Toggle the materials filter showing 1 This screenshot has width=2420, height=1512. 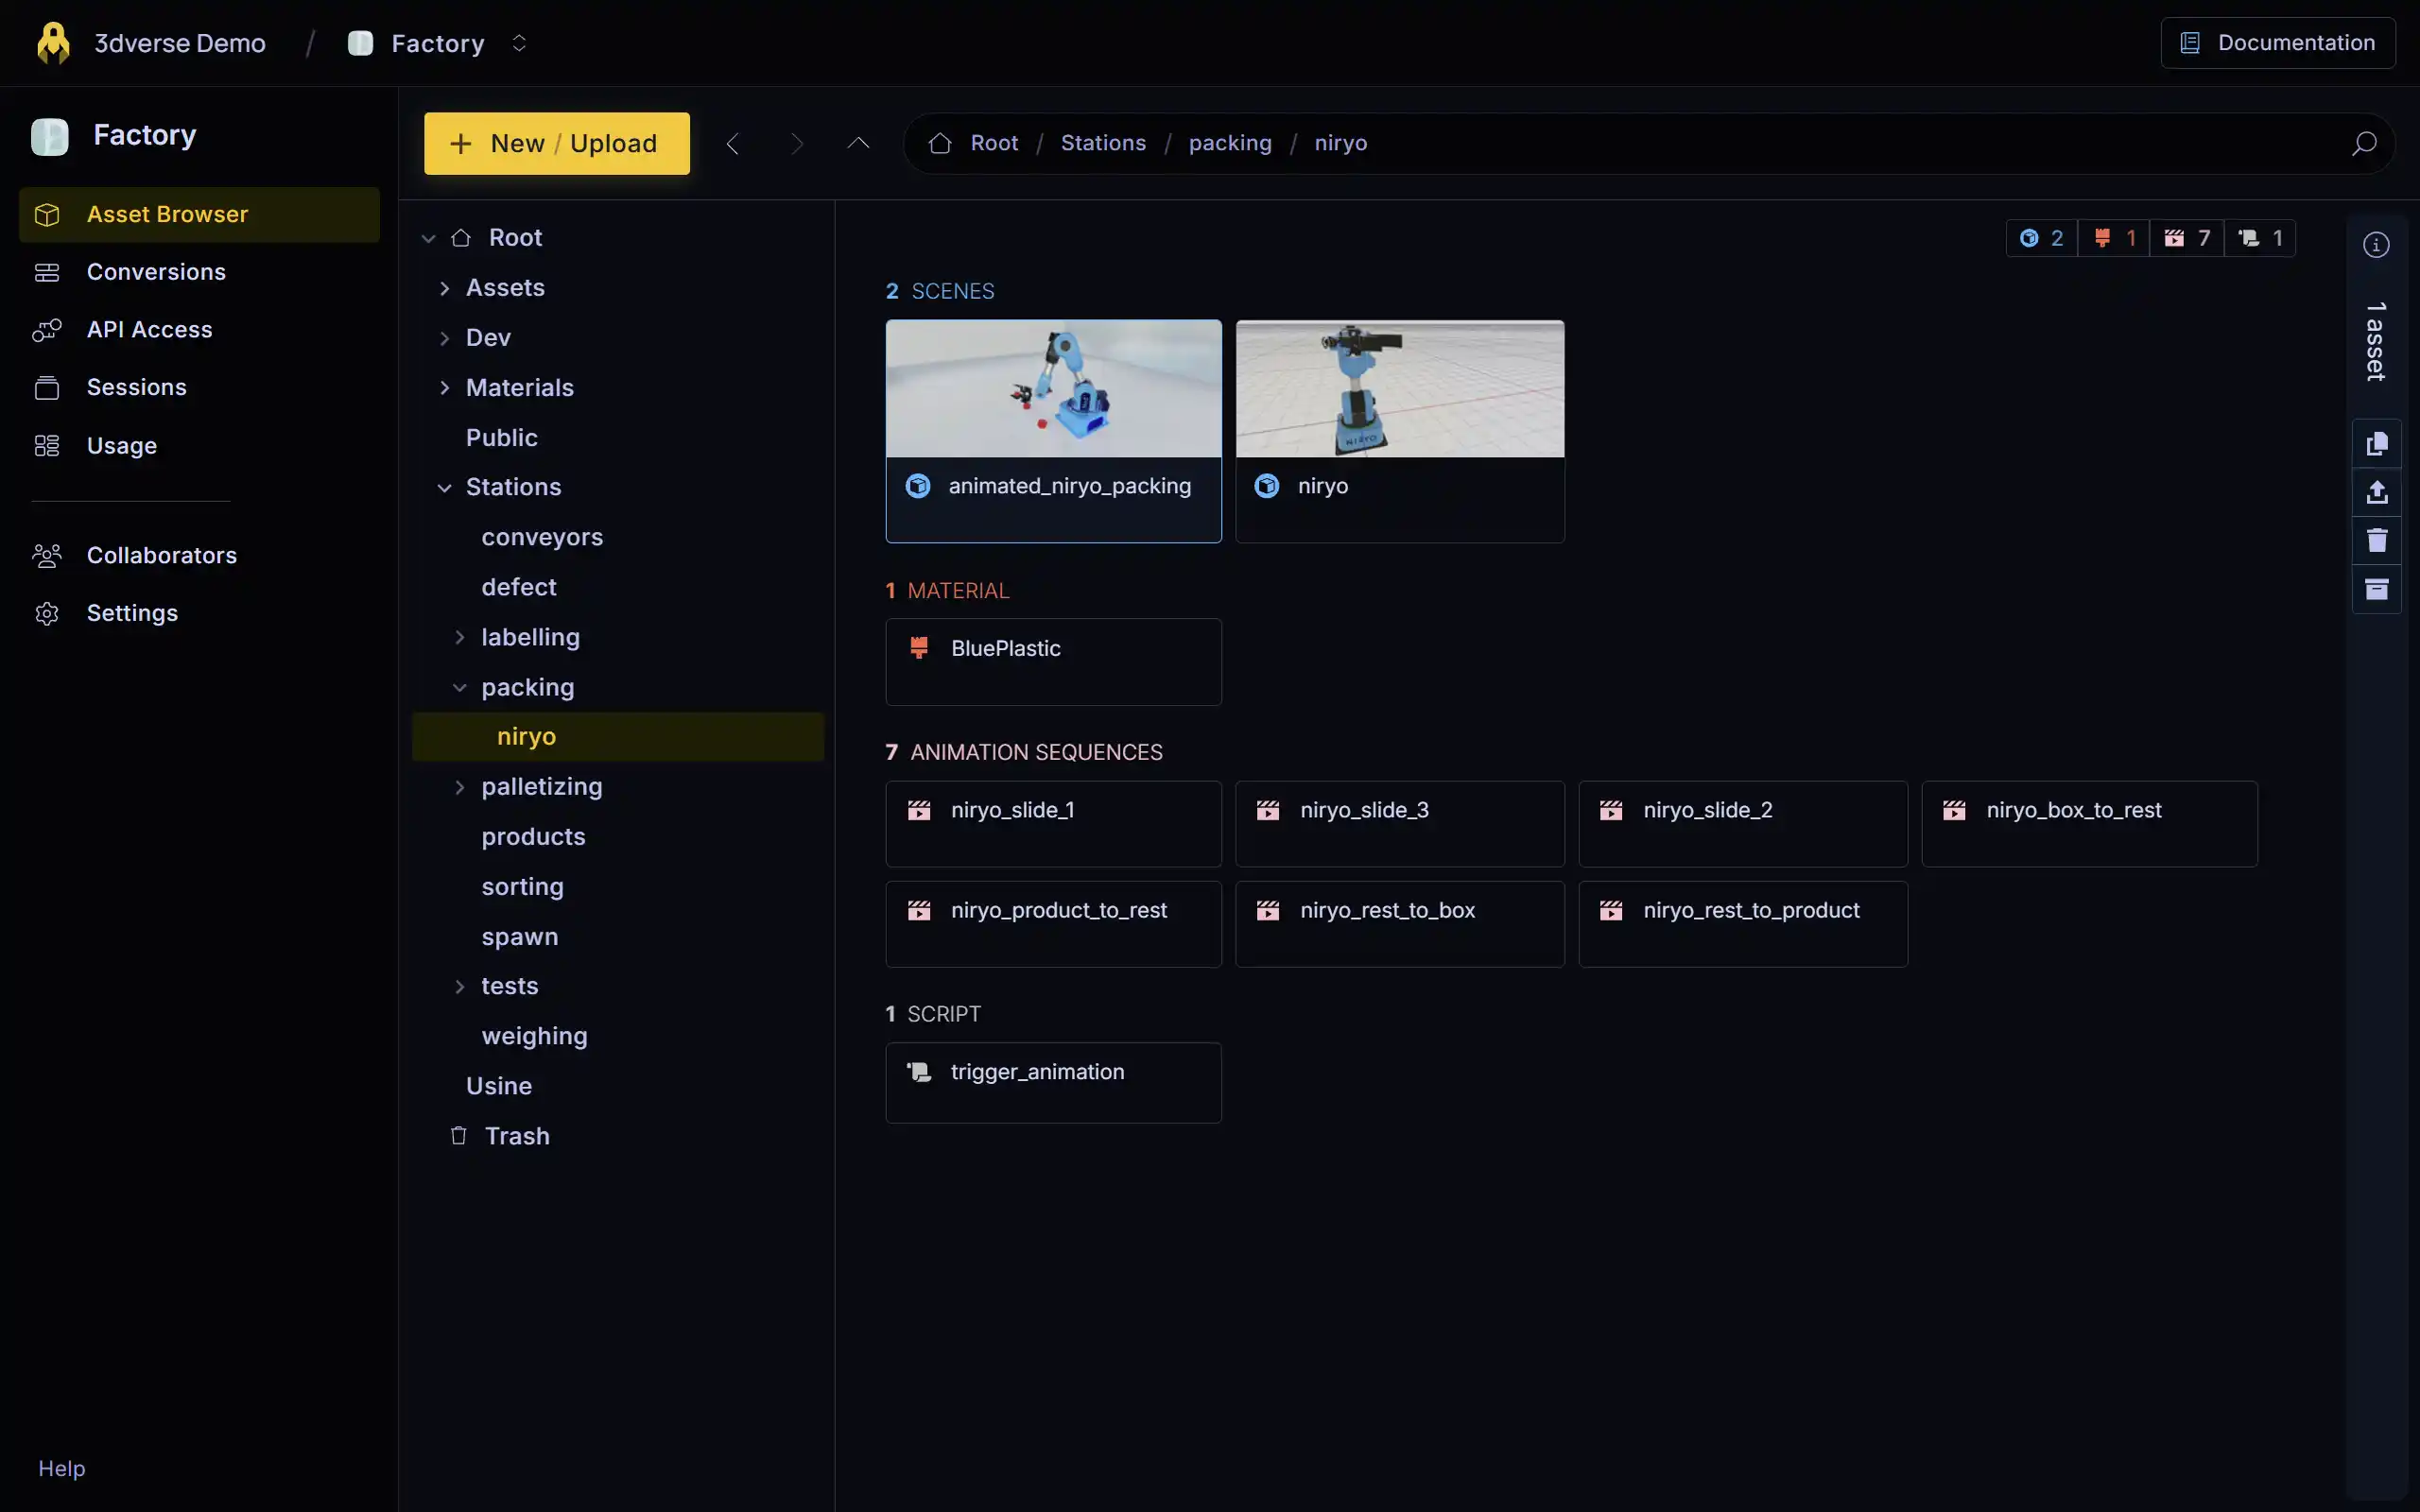click(2113, 238)
